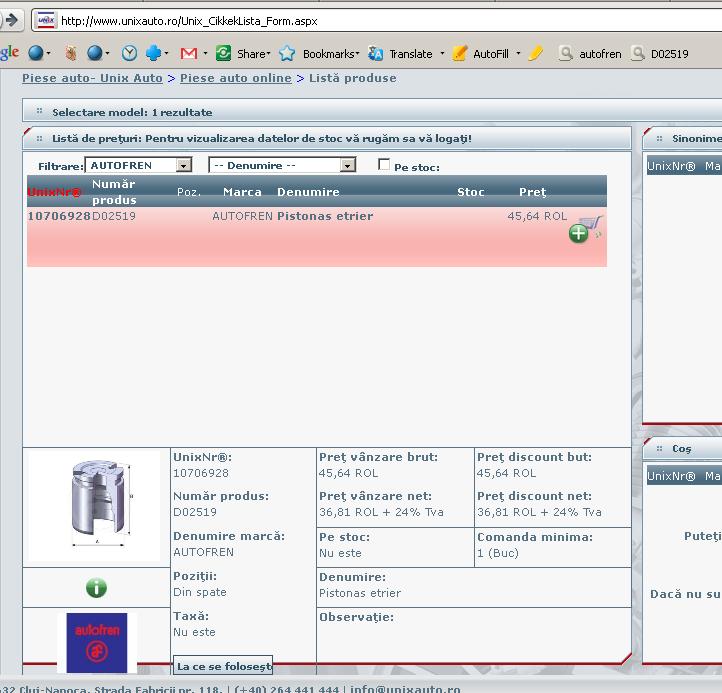722x693 pixels.
Task: Click the Unix site favicon in address bar
Action: (46, 21)
